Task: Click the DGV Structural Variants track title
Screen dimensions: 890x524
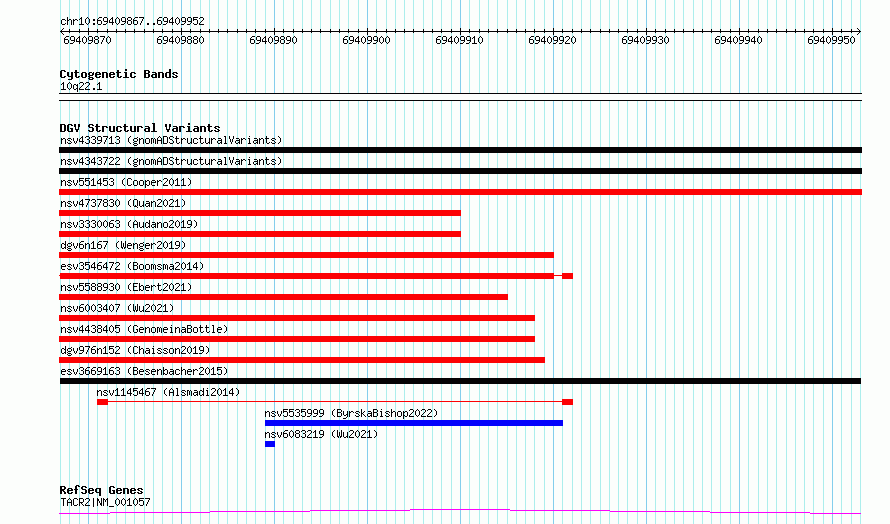Action: pyautogui.click(x=140, y=128)
